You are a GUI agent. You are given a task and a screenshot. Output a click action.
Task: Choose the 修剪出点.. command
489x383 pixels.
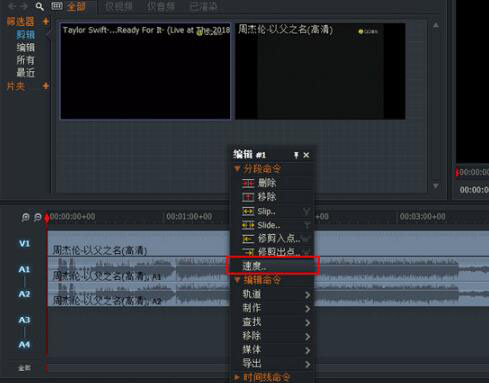[272, 252]
